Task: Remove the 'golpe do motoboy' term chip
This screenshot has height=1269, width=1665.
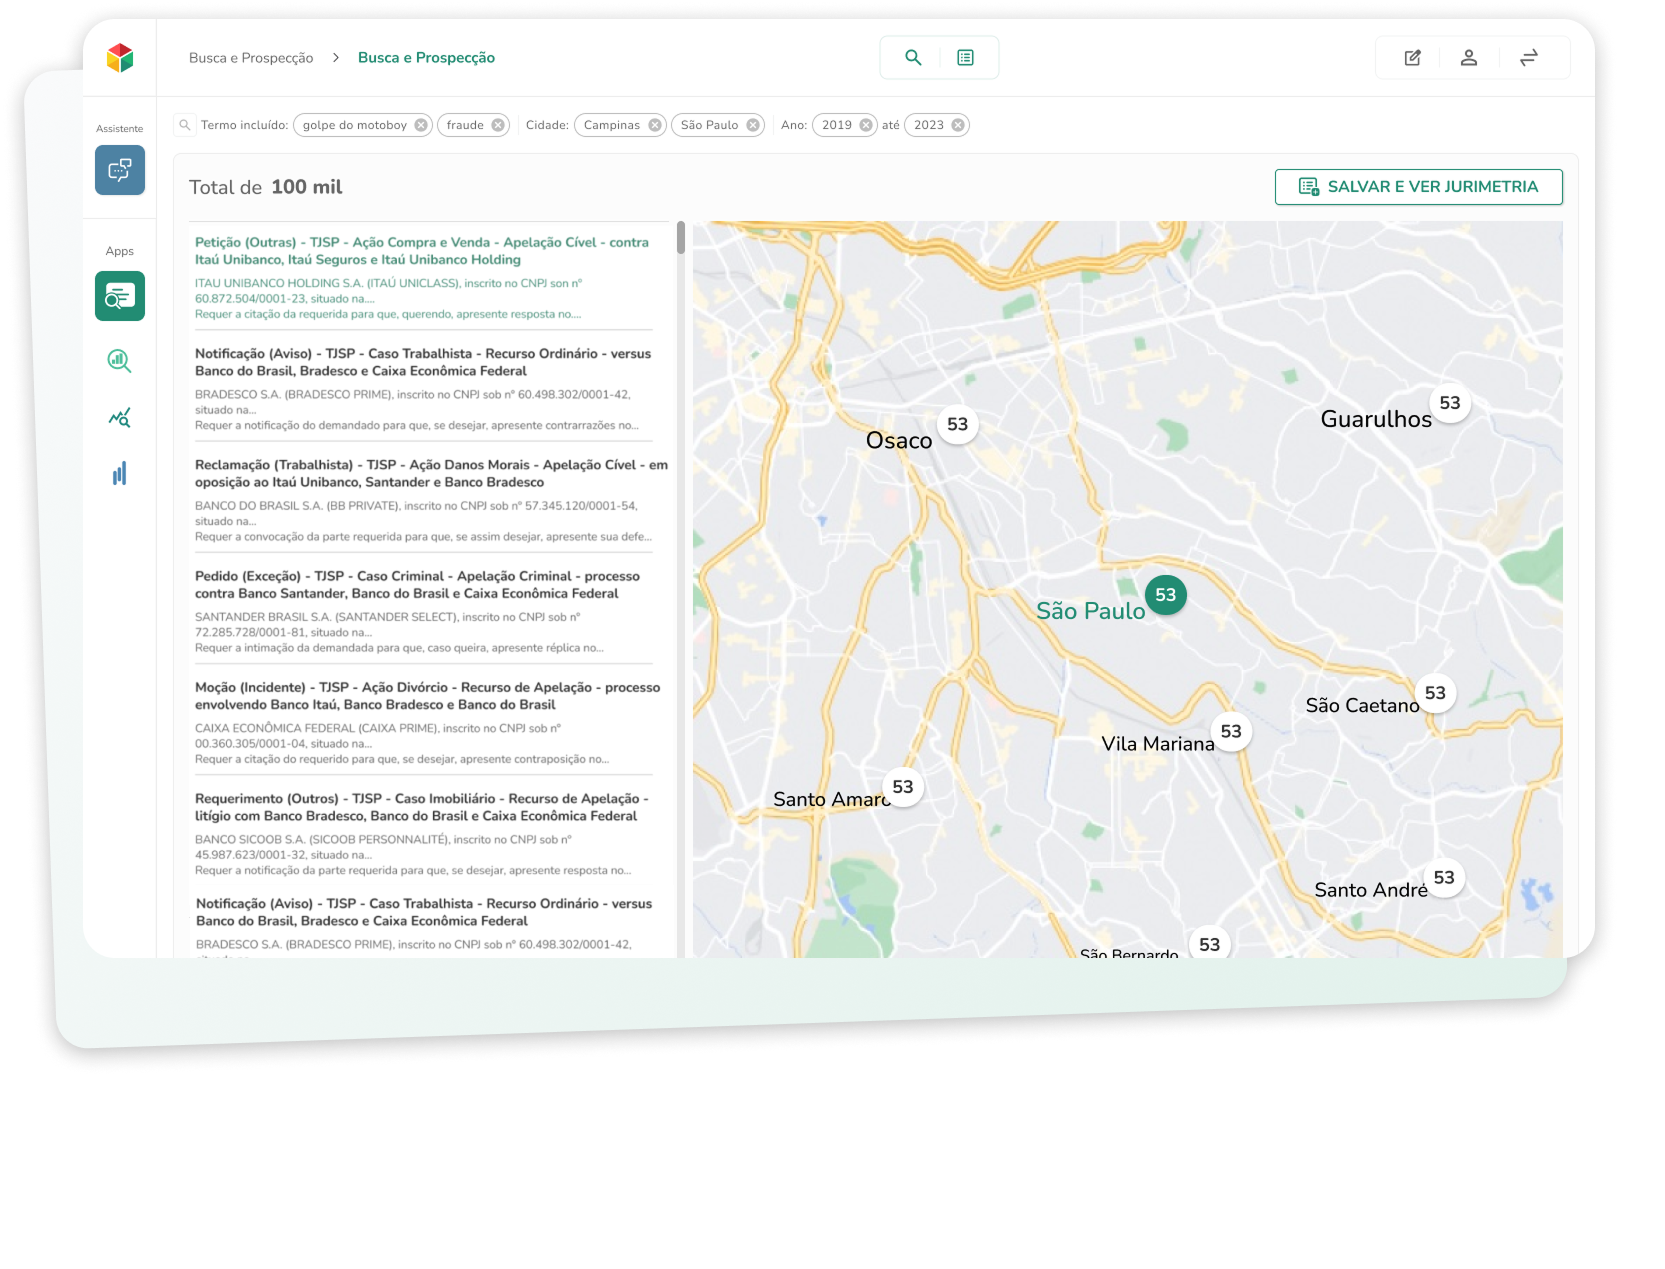Action: tap(421, 125)
